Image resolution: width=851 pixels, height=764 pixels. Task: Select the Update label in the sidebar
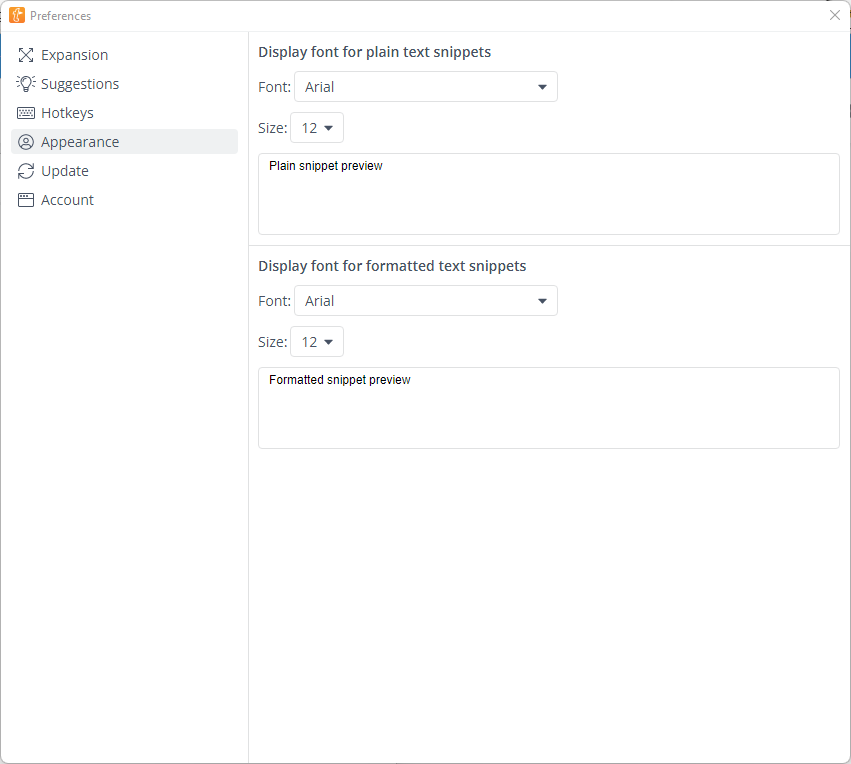(x=65, y=171)
